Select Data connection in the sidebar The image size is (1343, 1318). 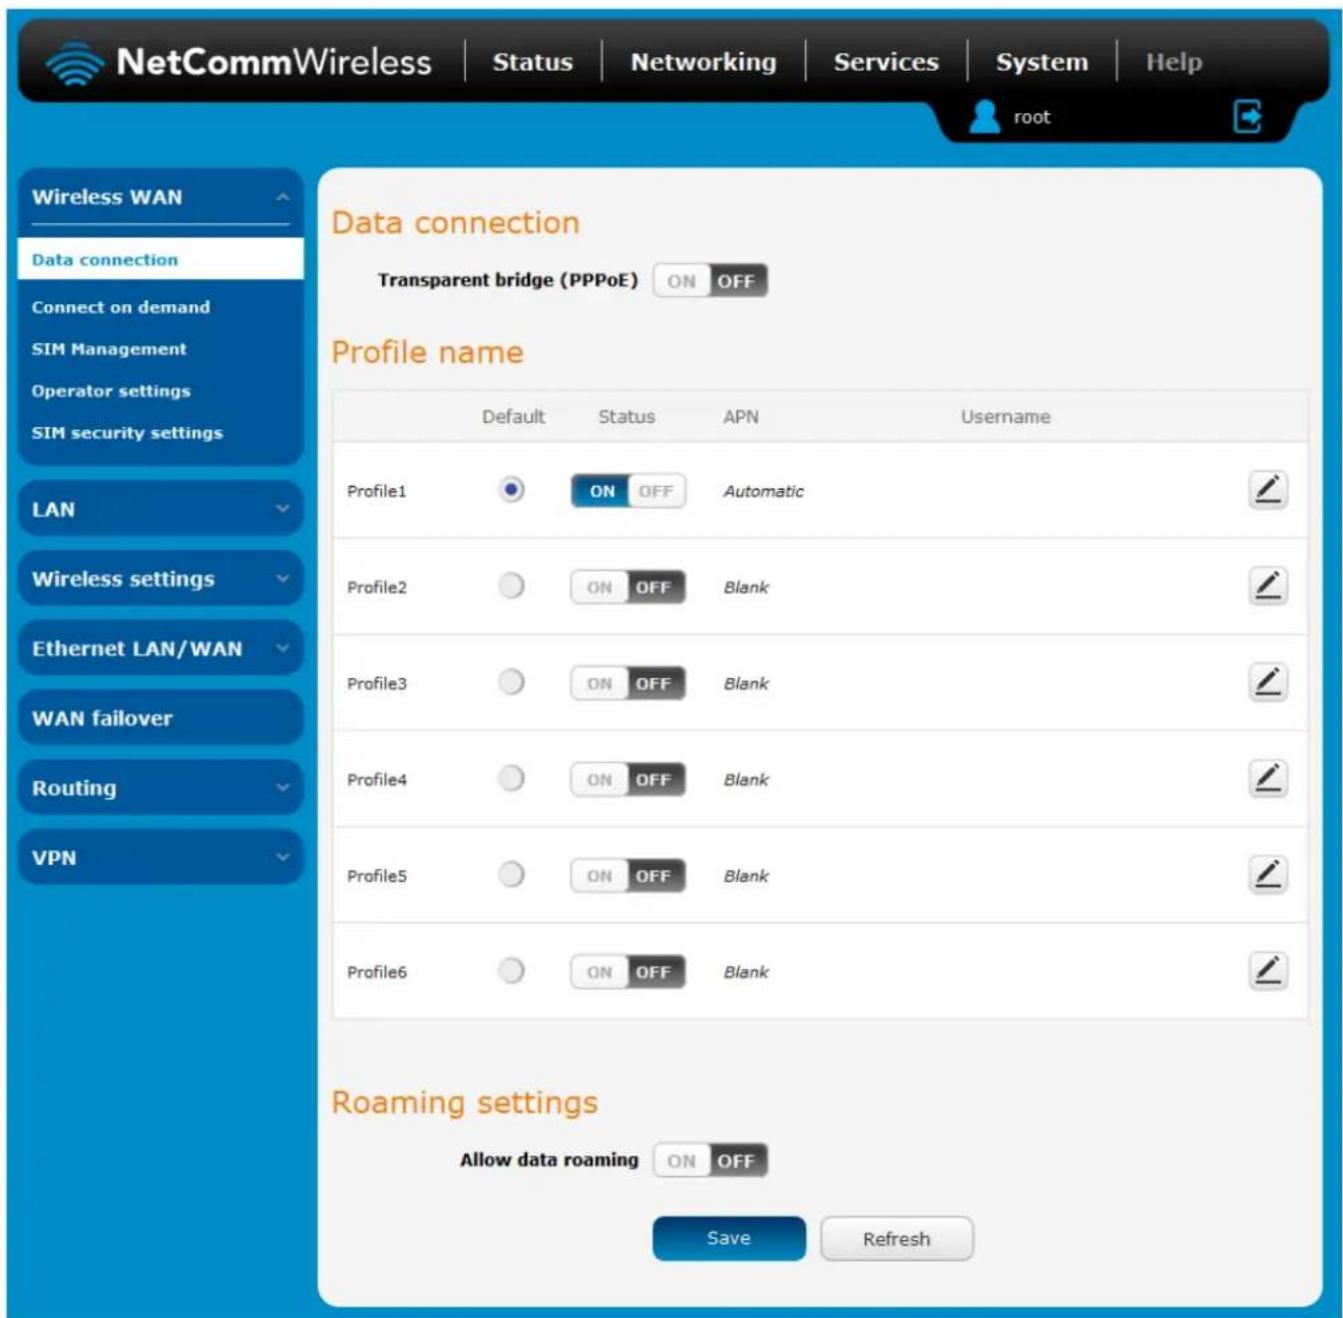[x=160, y=260]
